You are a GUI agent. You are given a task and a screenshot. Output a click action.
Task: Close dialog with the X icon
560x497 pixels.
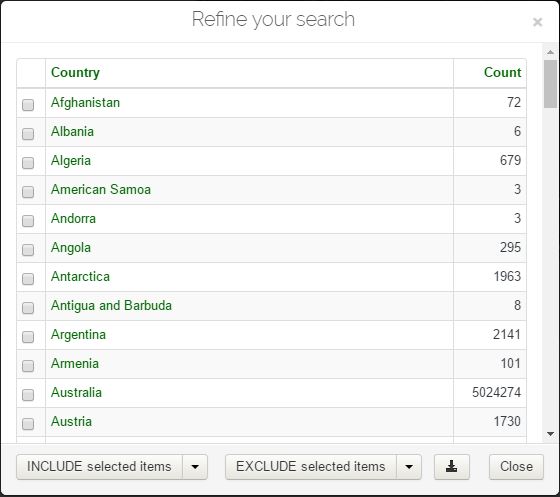pos(537,22)
